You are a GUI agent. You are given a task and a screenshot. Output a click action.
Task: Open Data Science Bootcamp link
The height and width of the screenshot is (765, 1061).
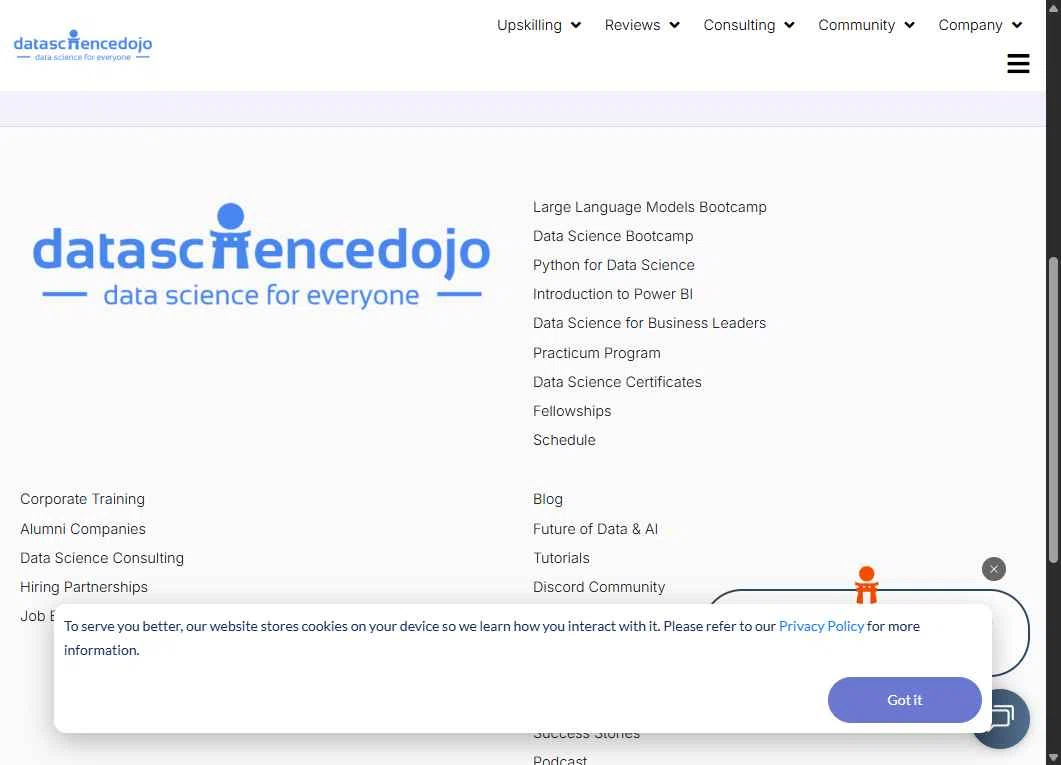coord(612,236)
